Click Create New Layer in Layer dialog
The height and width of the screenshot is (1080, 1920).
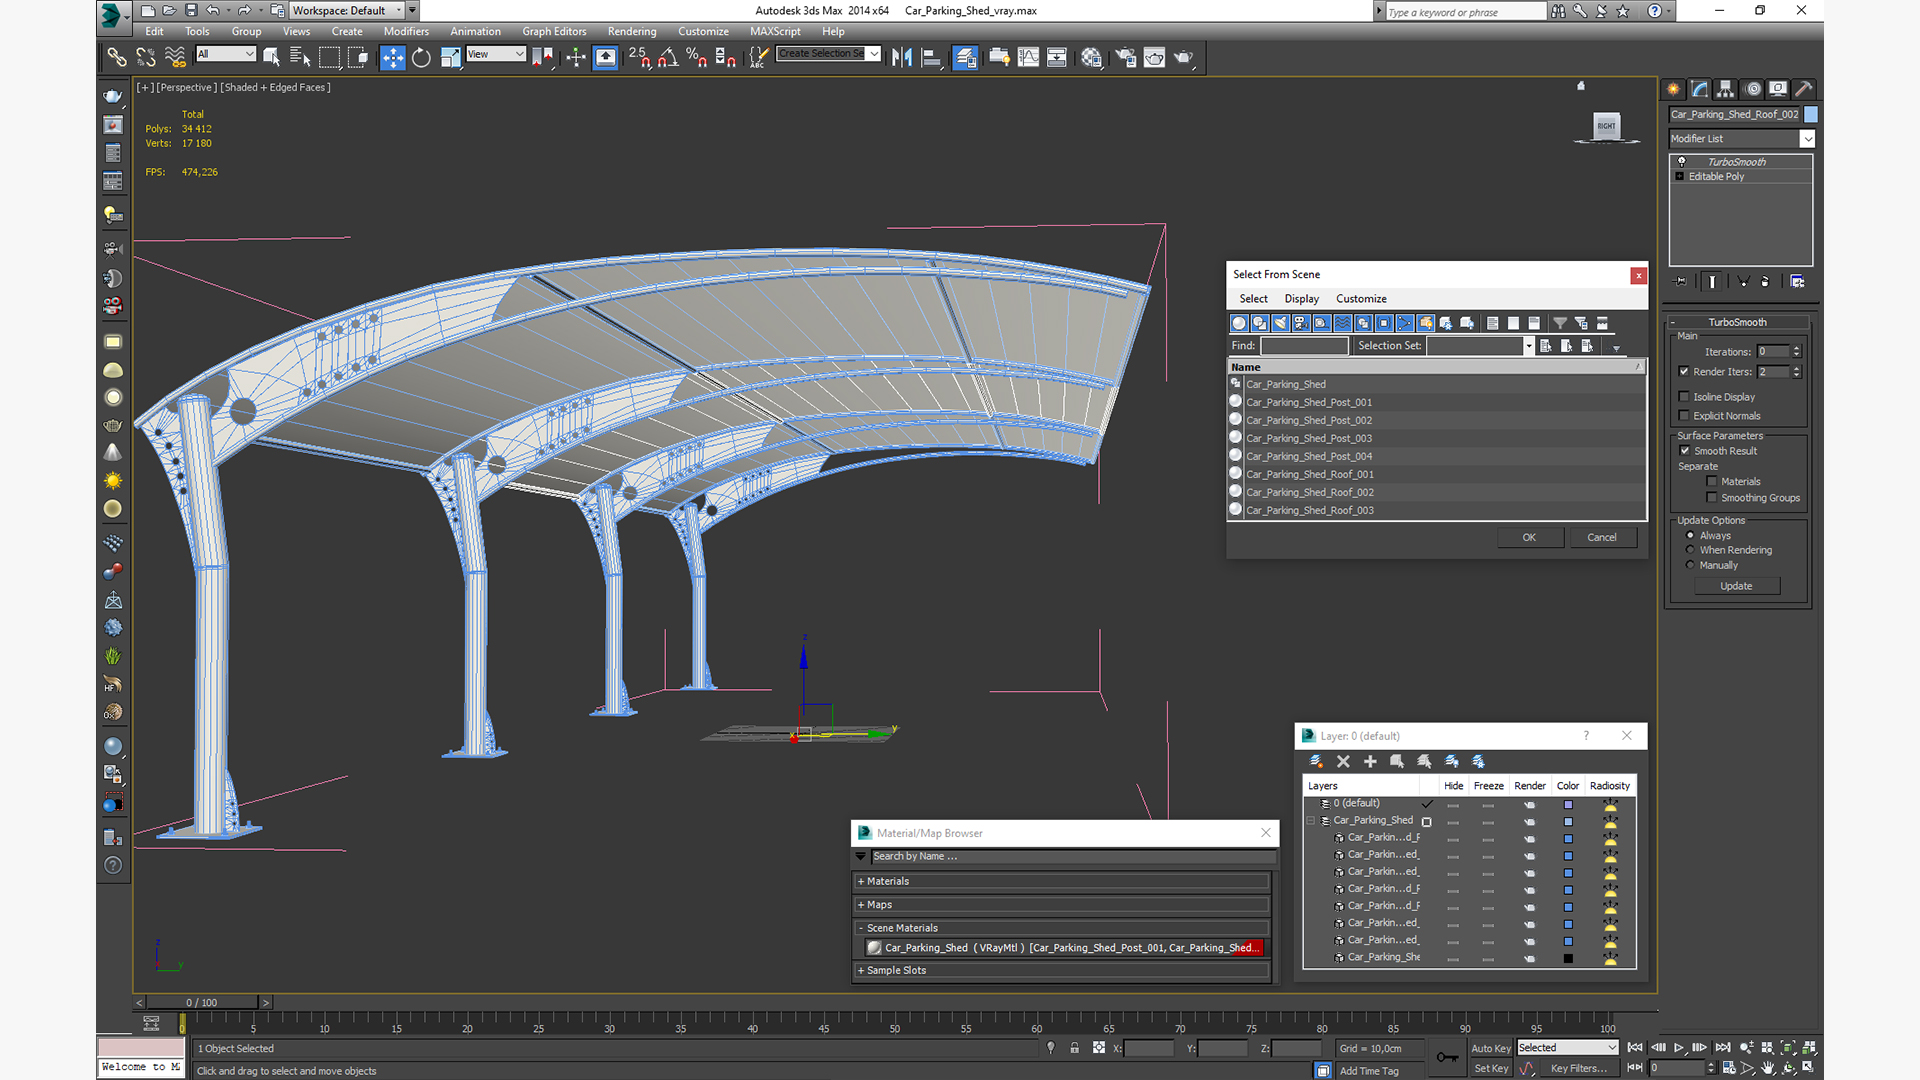1316,761
